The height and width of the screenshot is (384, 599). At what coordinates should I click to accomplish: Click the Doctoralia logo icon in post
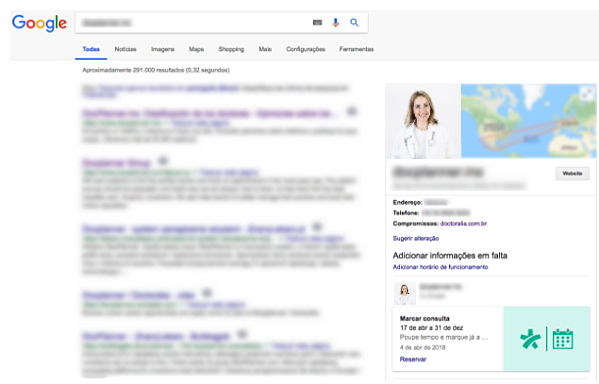pos(530,339)
